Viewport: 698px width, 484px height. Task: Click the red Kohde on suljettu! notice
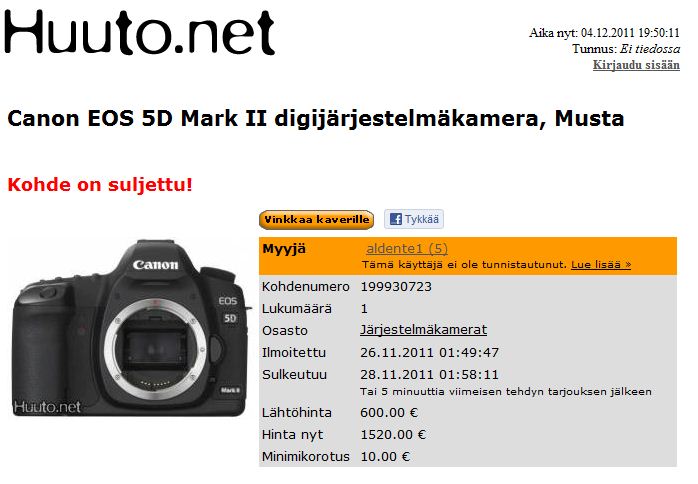(100, 184)
